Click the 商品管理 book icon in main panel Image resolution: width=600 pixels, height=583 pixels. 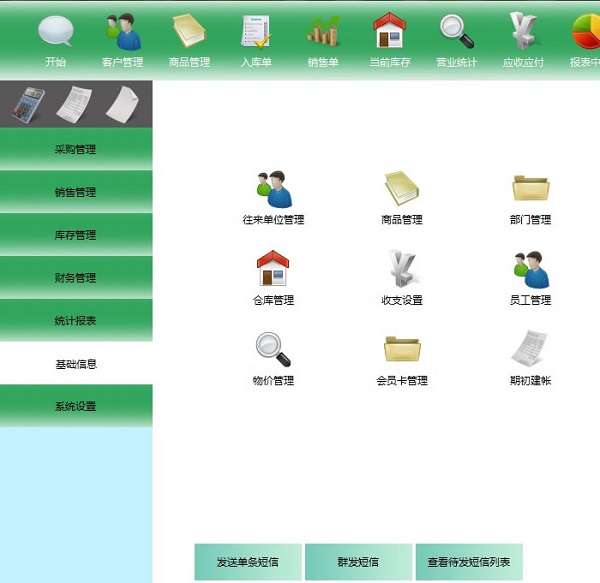[x=402, y=189]
